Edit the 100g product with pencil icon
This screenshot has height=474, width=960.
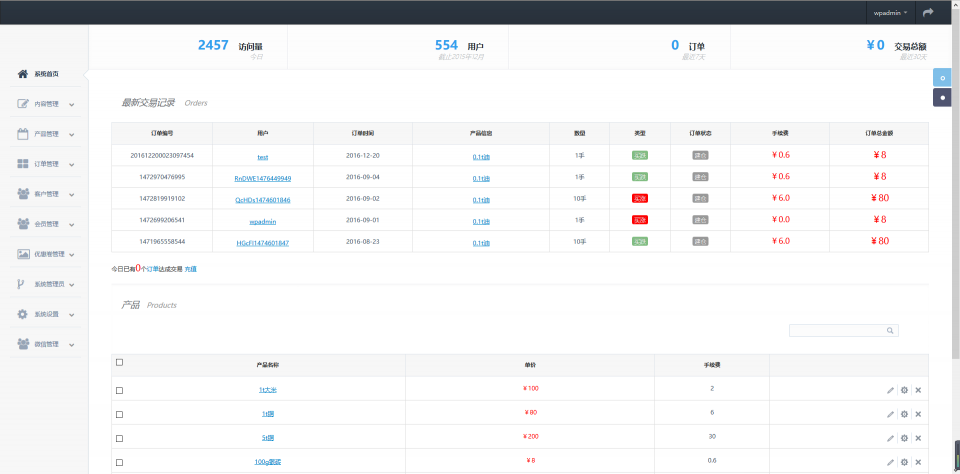tap(890, 462)
